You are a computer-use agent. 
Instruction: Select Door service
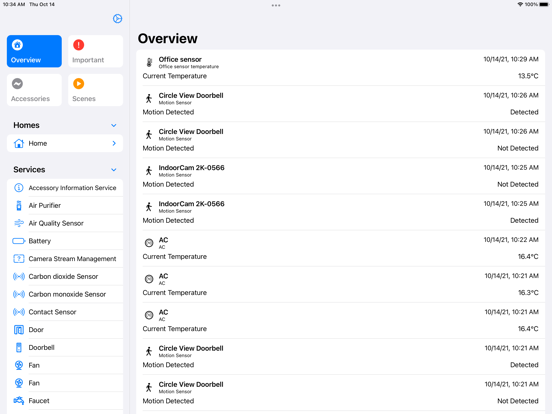(65, 330)
